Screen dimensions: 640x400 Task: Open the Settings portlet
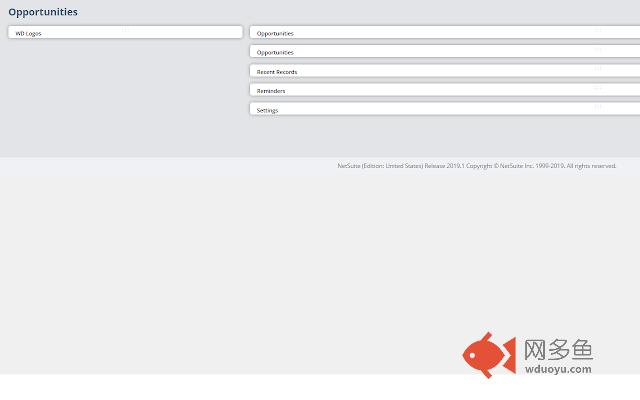tap(445, 109)
